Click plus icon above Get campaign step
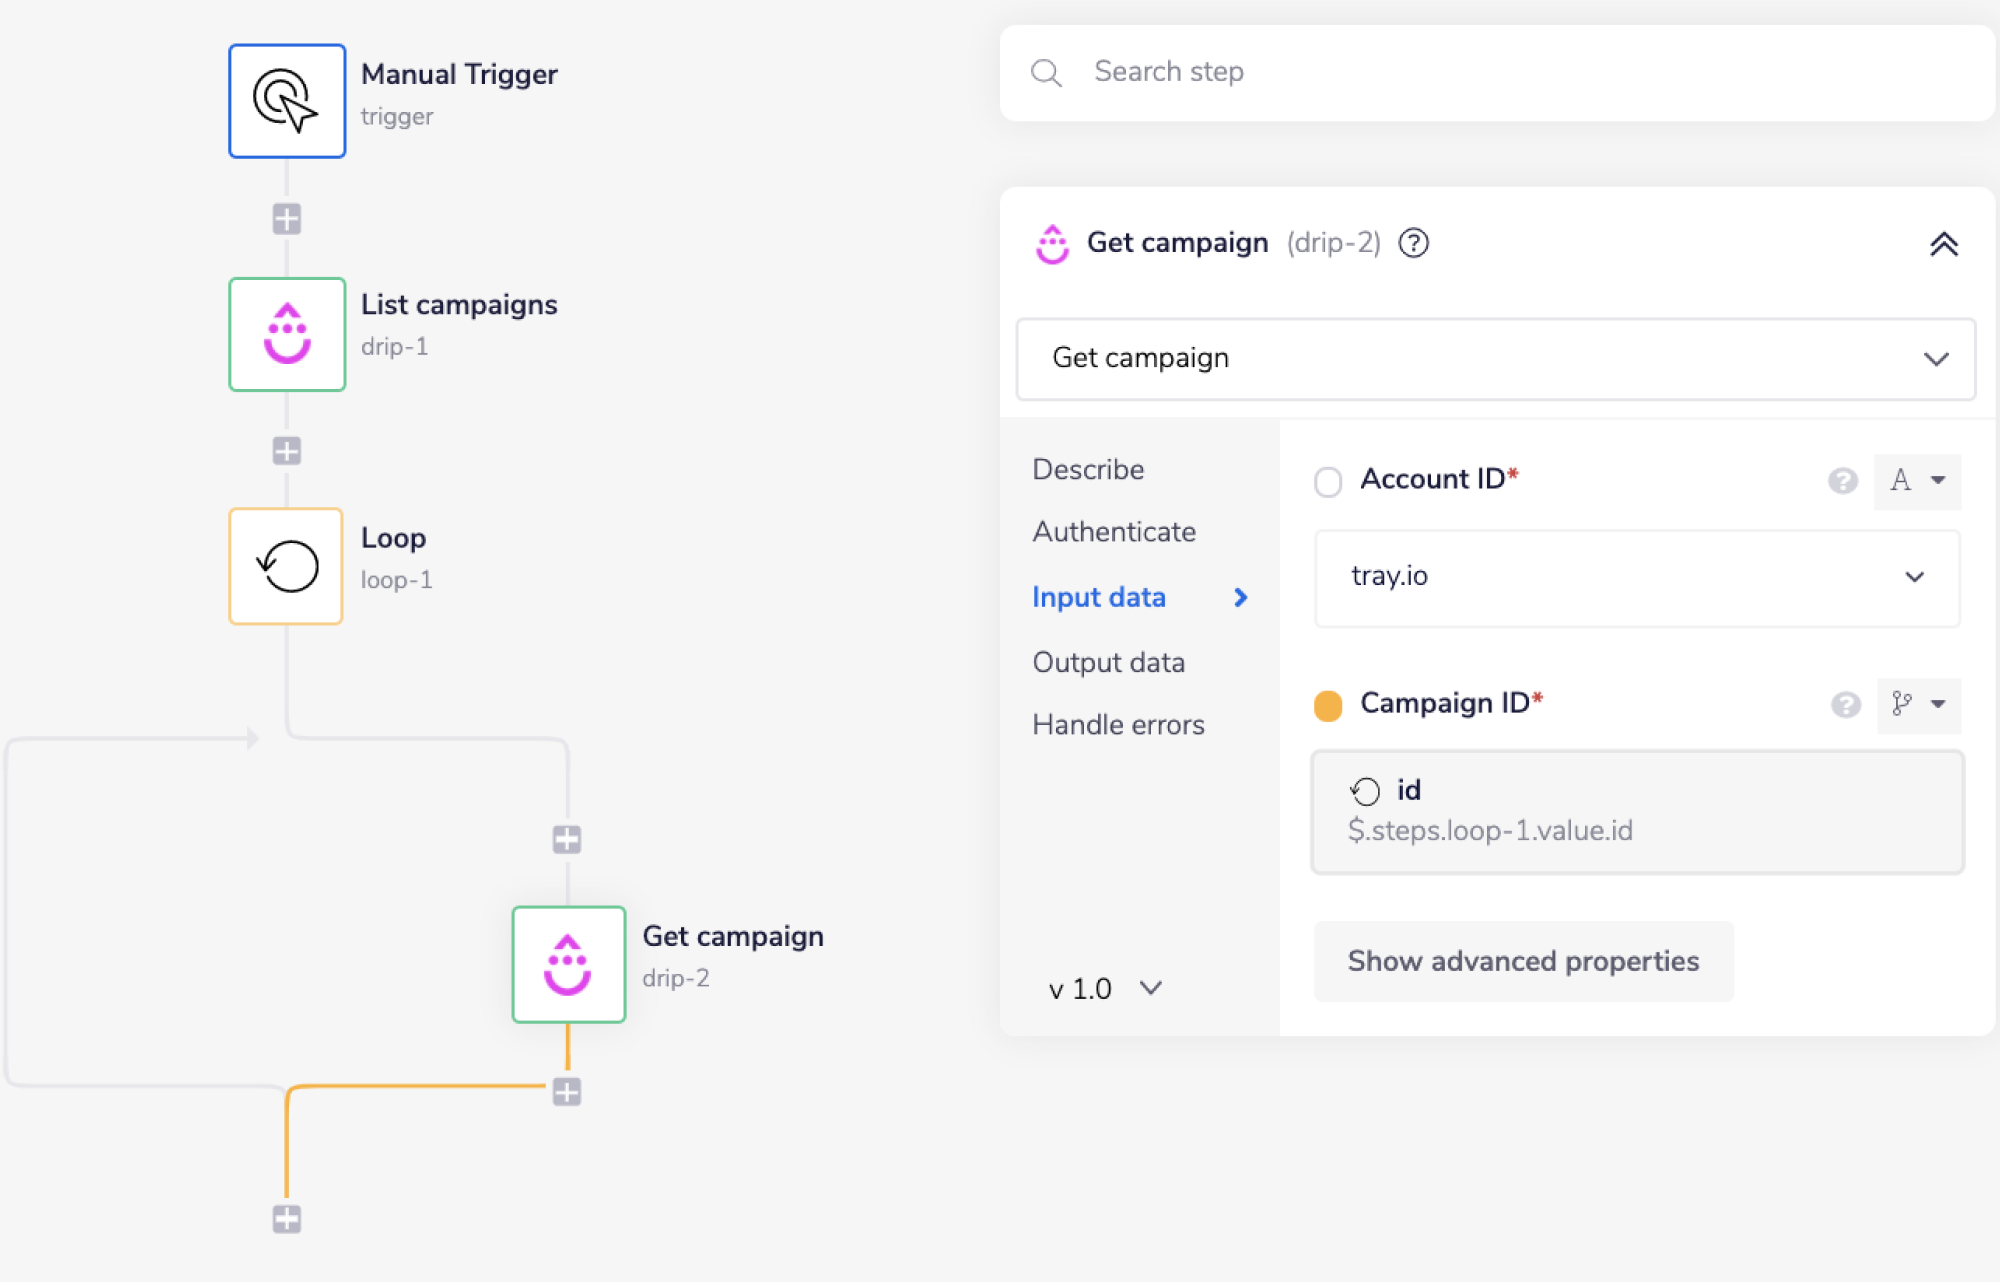This screenshot has width=2000, height=1282. point(567,839)
